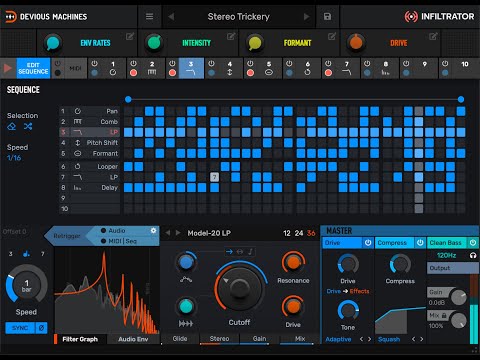Select Looper row in sequence list
The image size is (480, 360).
tap(89, 166)
